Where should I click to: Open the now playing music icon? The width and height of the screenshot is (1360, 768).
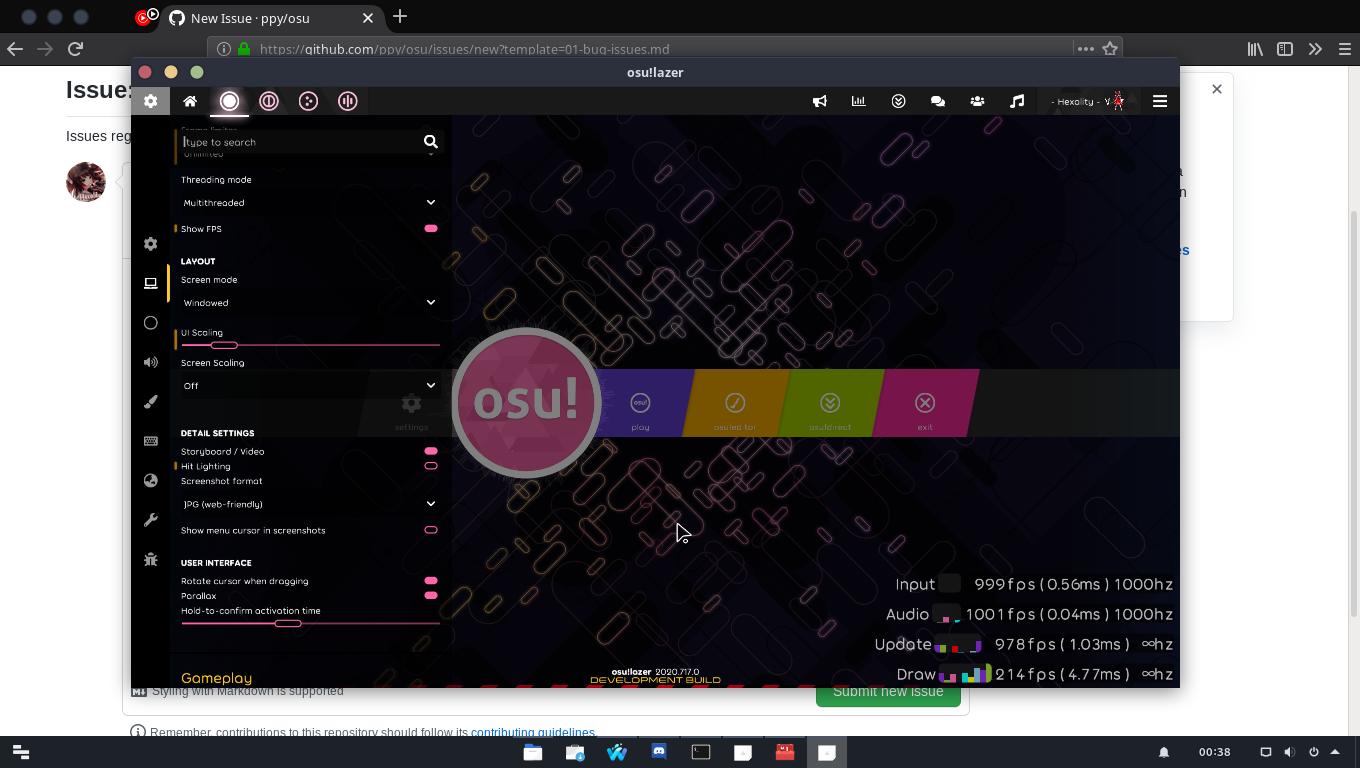(1017, 101)
